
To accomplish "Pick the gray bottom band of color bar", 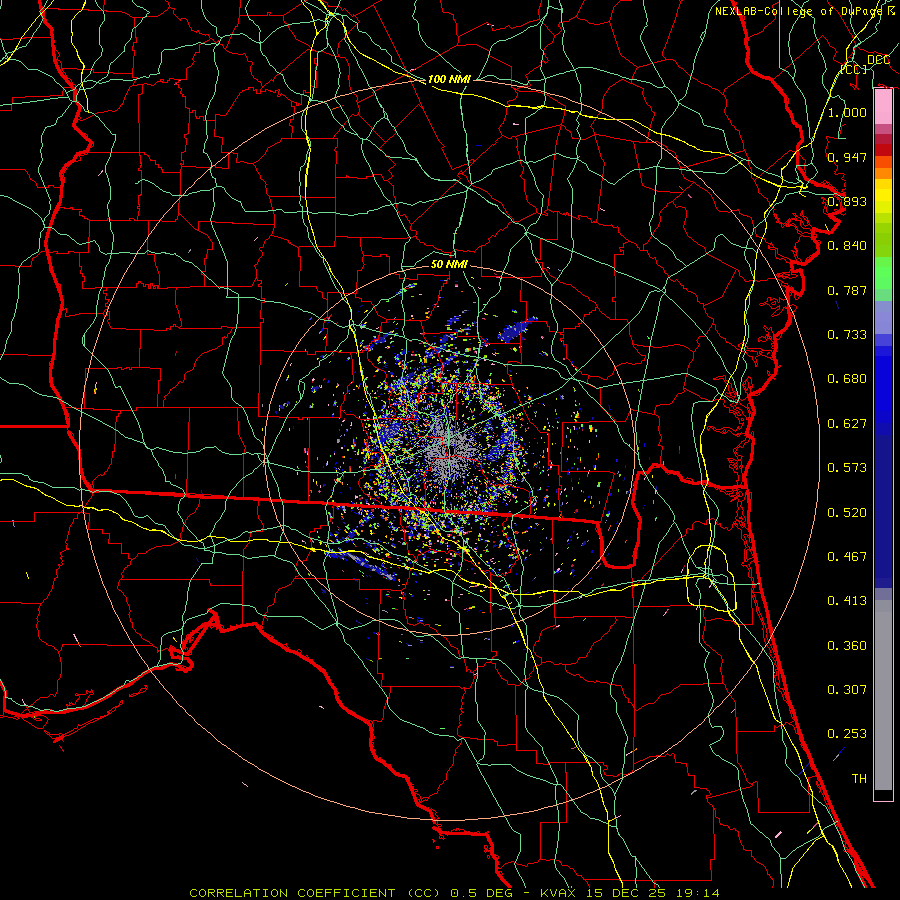I will click(x=883, y=695).
